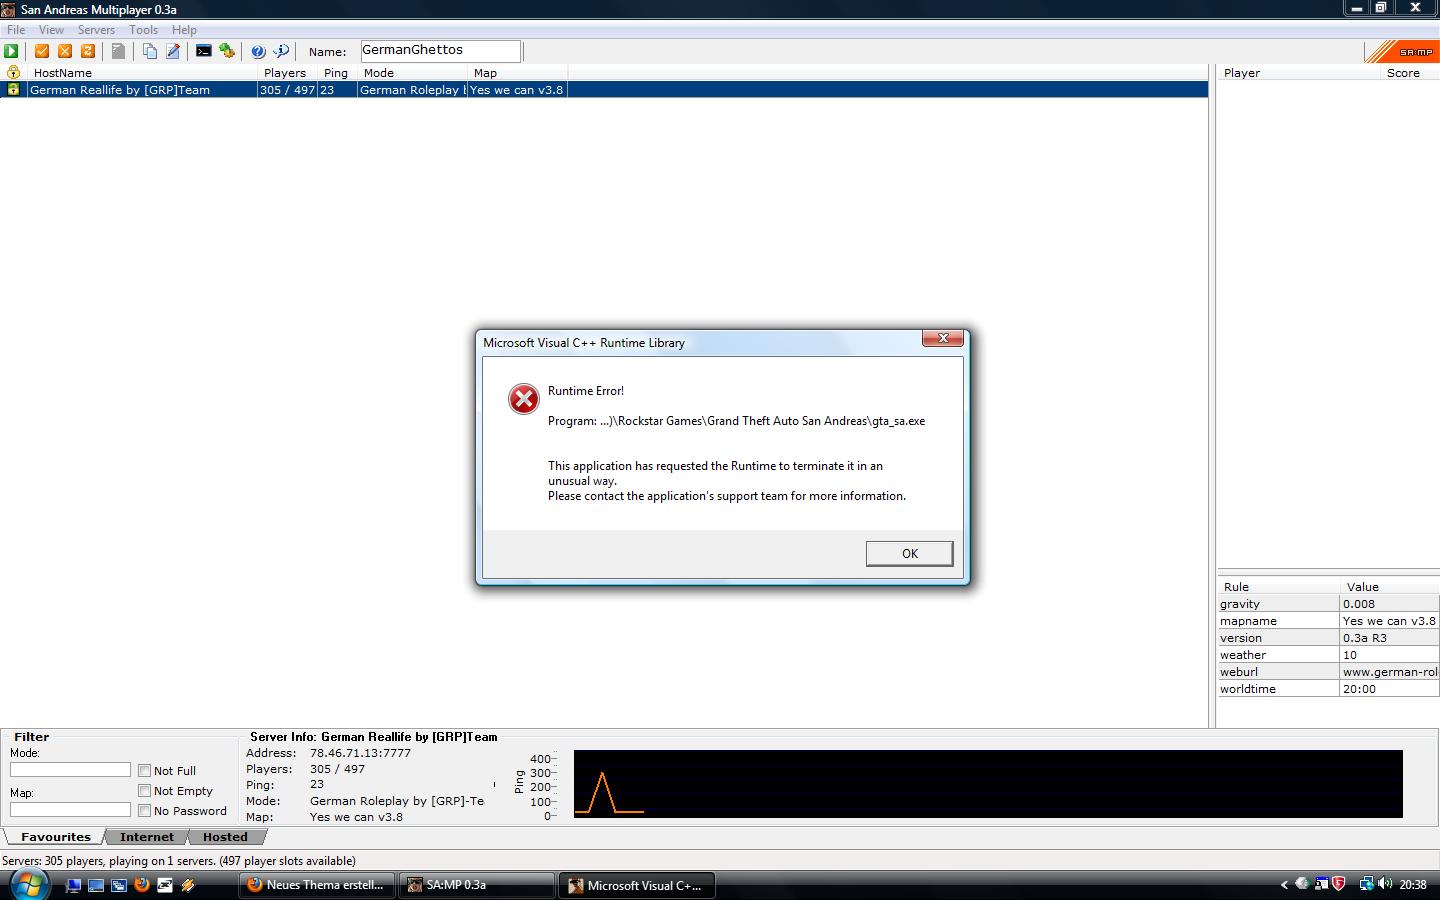Open the Tools menu

[143, 30]
